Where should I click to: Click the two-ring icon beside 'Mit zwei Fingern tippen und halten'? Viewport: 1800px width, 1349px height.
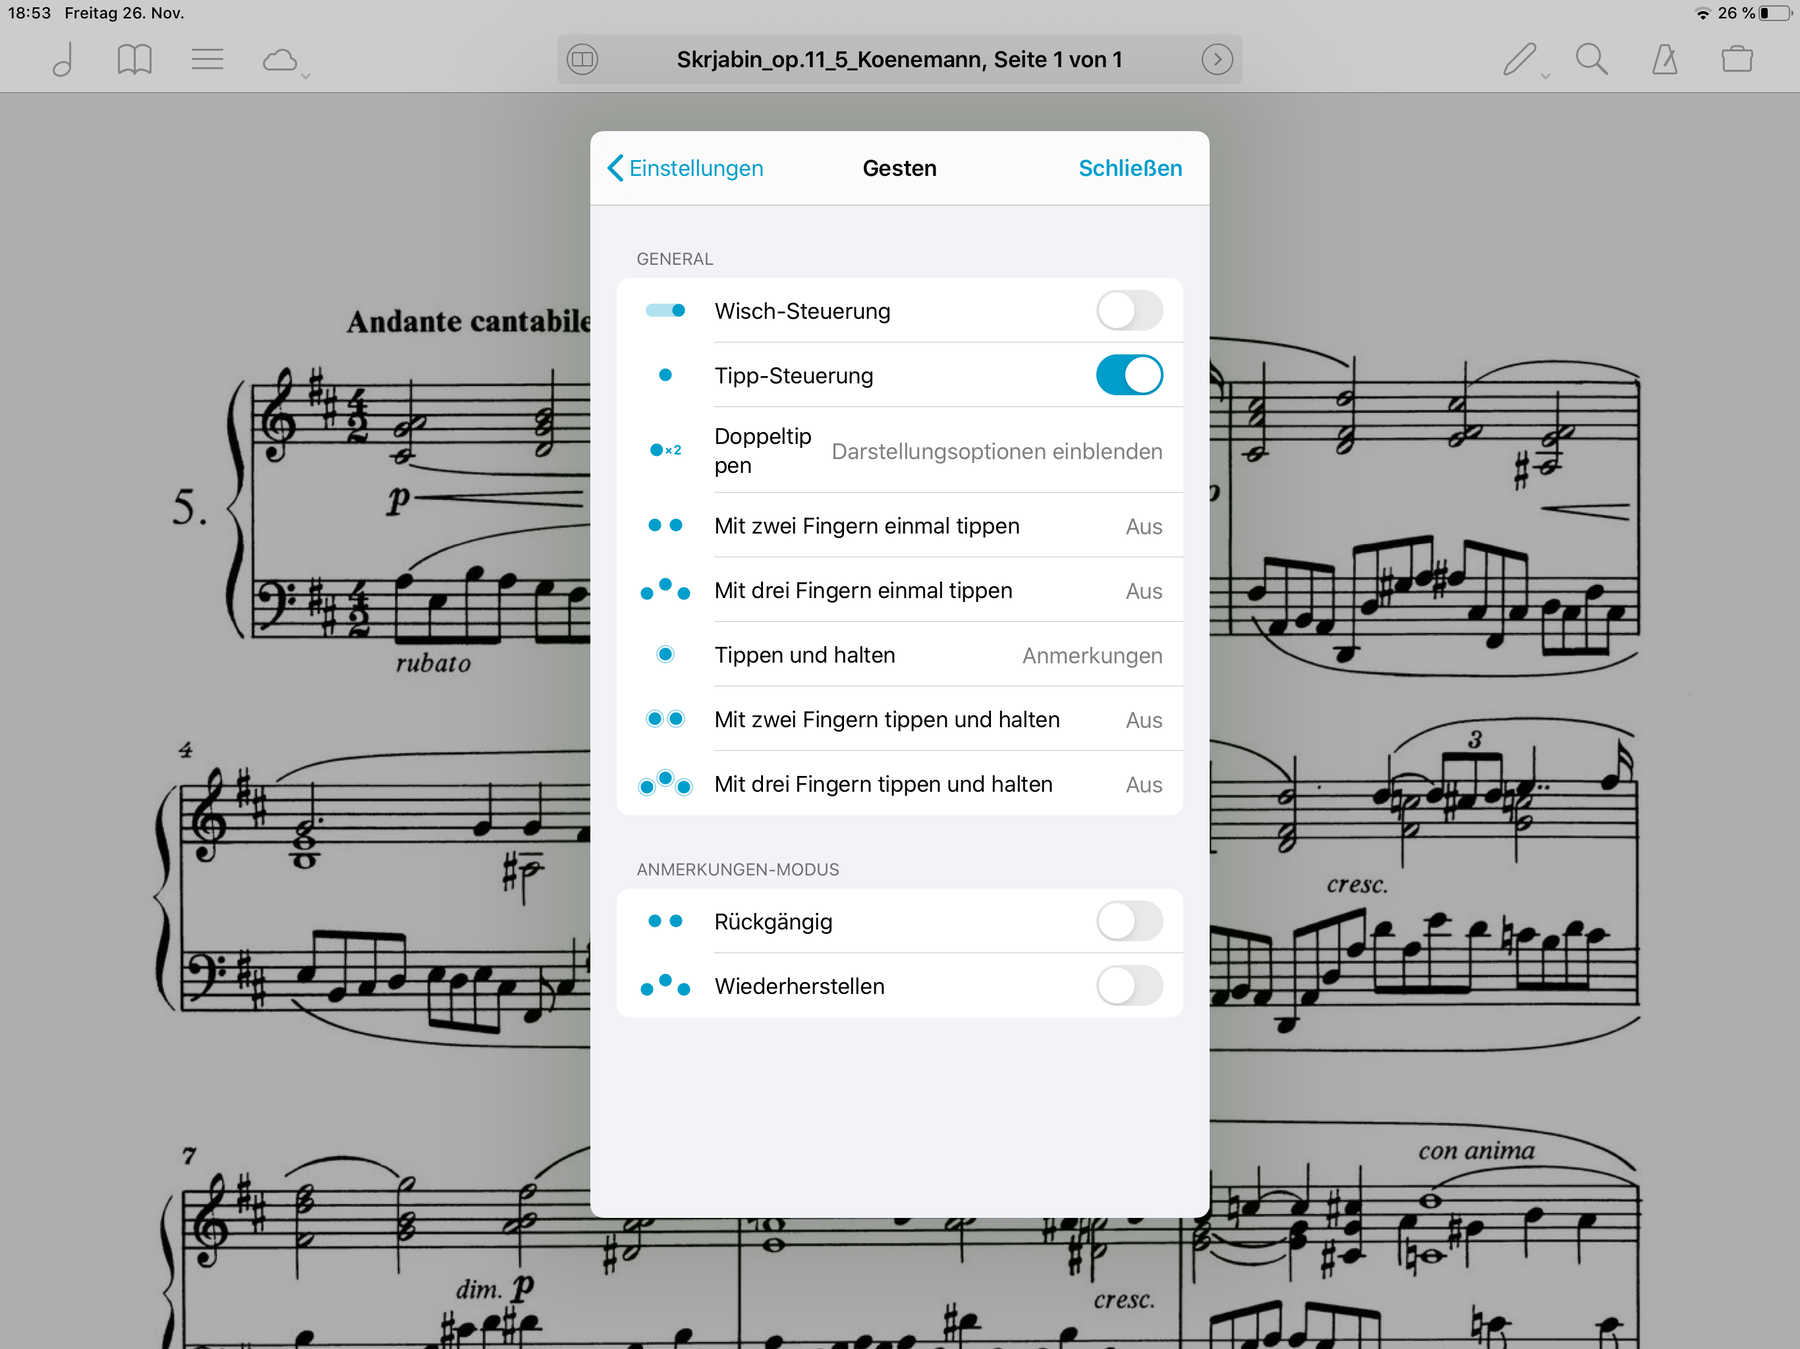tap(665, 719)
